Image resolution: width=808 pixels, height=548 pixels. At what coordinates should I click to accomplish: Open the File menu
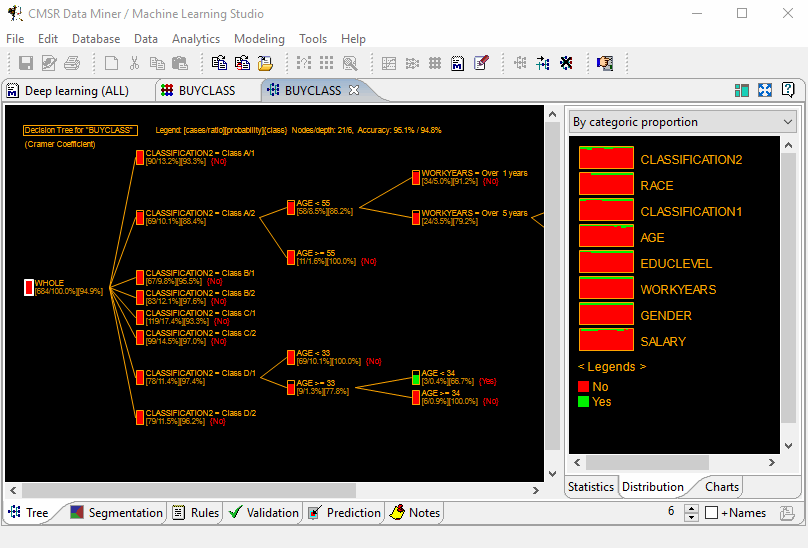(15, 39)
